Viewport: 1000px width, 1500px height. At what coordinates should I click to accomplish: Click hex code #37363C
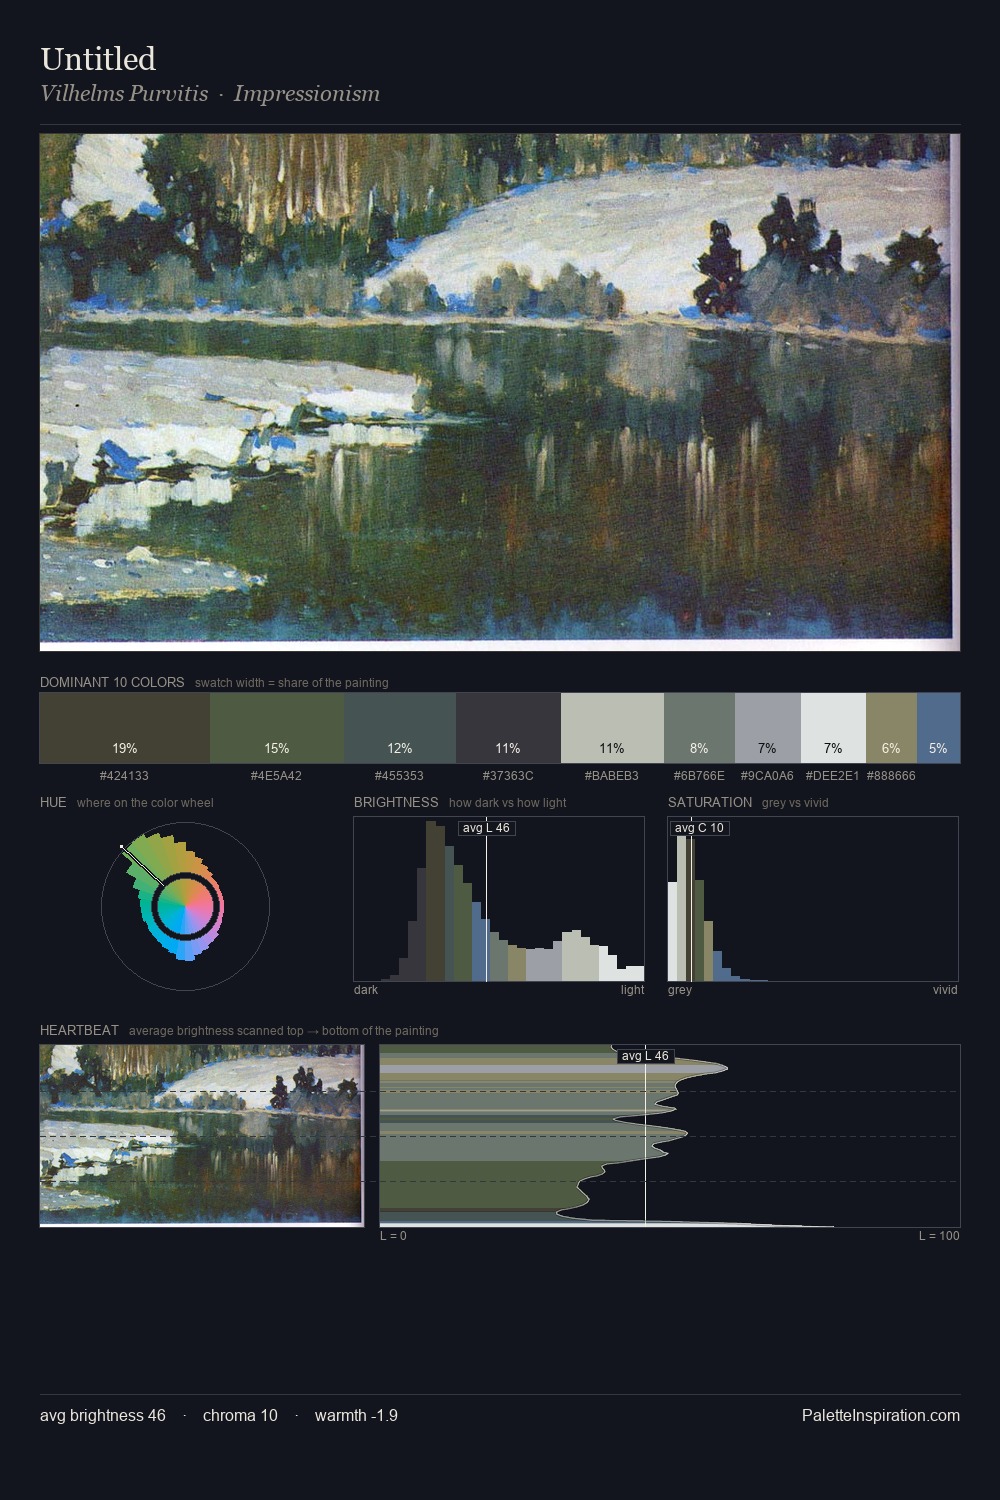(x=508, y=776)
